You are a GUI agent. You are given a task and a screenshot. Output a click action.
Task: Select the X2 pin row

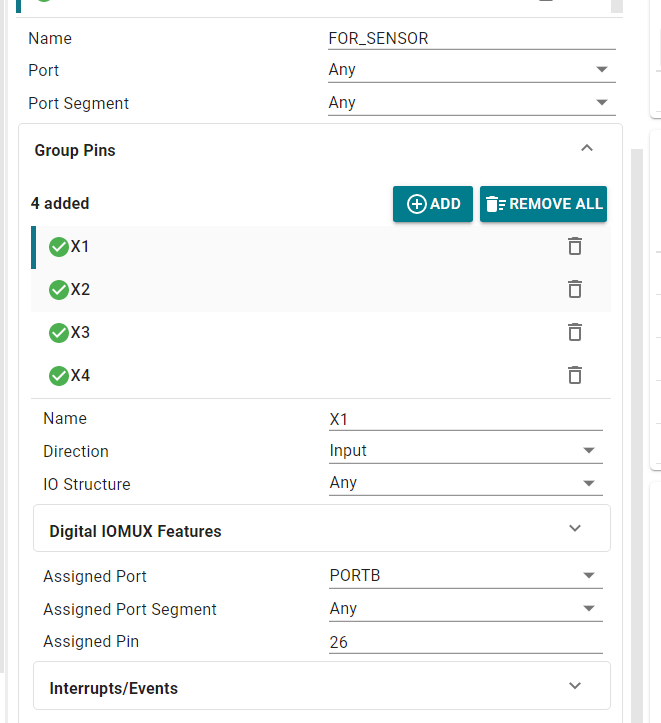[x=321, y=290]
